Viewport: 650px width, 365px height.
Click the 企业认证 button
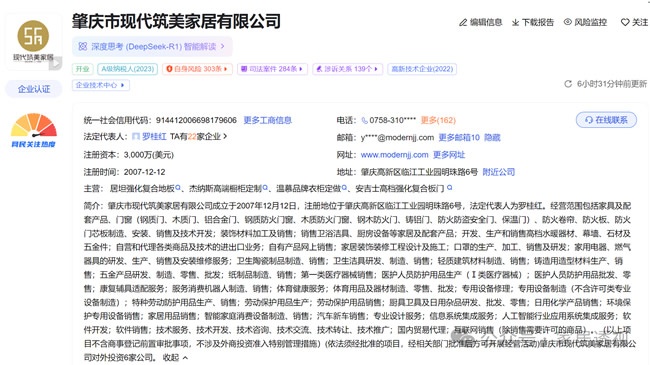click(34, 89)
